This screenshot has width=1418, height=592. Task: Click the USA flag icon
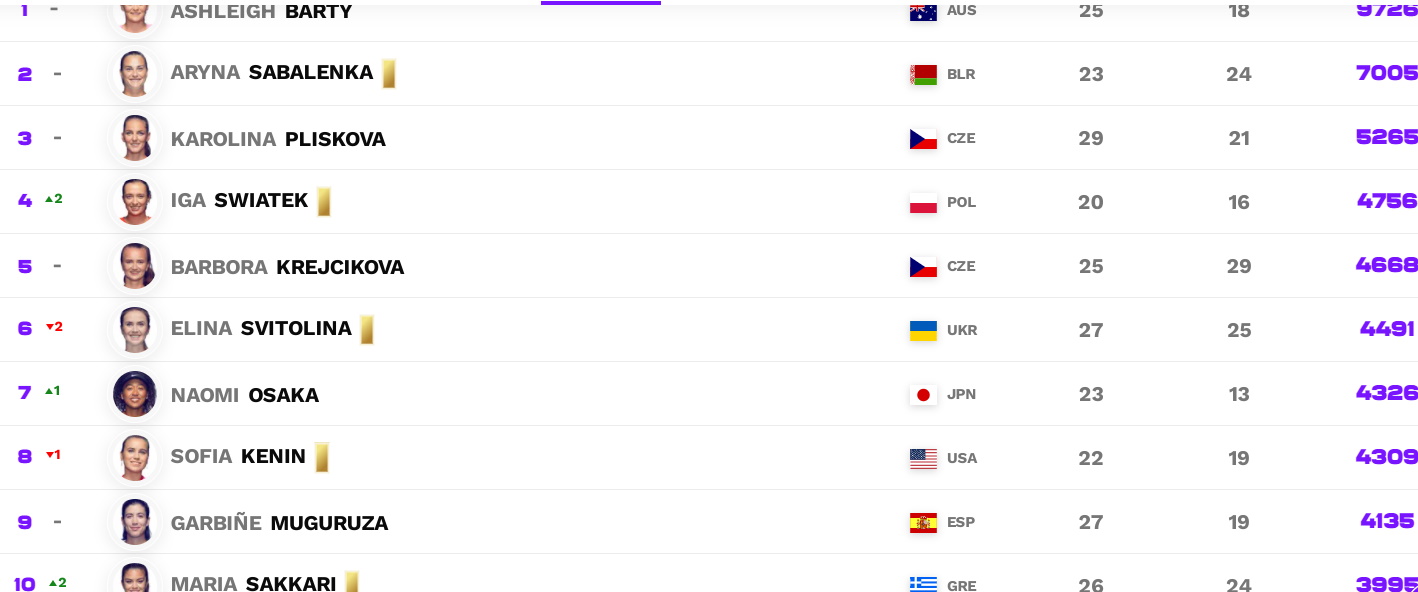tap(923, 458)
